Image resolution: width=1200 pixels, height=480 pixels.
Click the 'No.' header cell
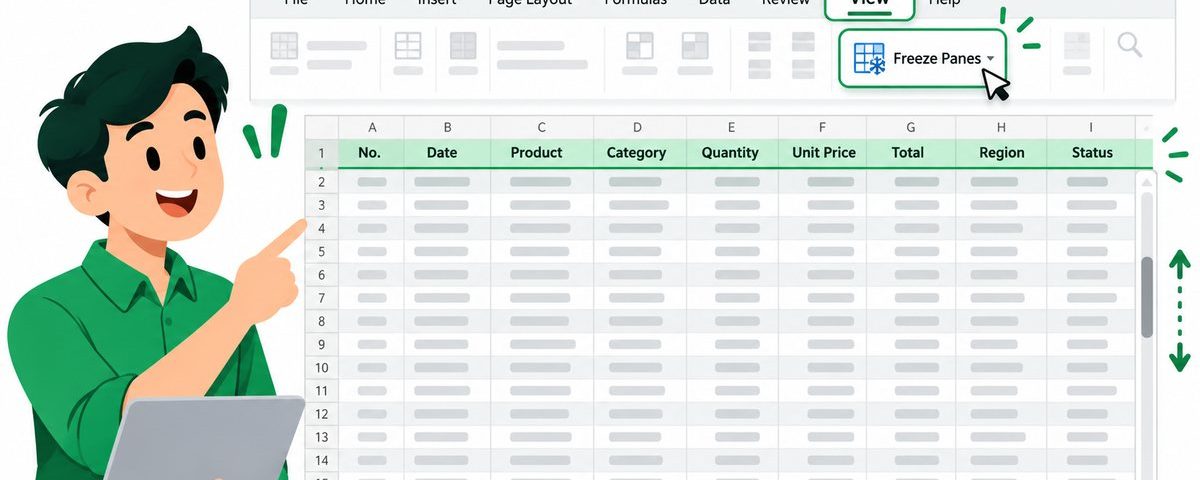click(372, 153)
